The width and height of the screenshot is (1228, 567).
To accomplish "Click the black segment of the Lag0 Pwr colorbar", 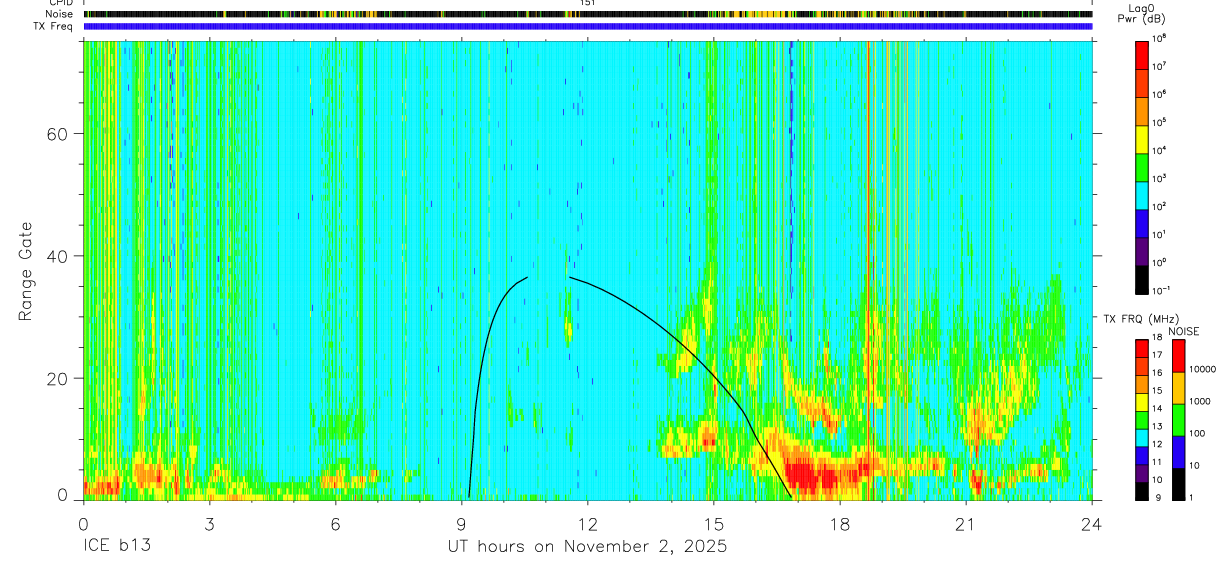I will tap(1142, 278).
